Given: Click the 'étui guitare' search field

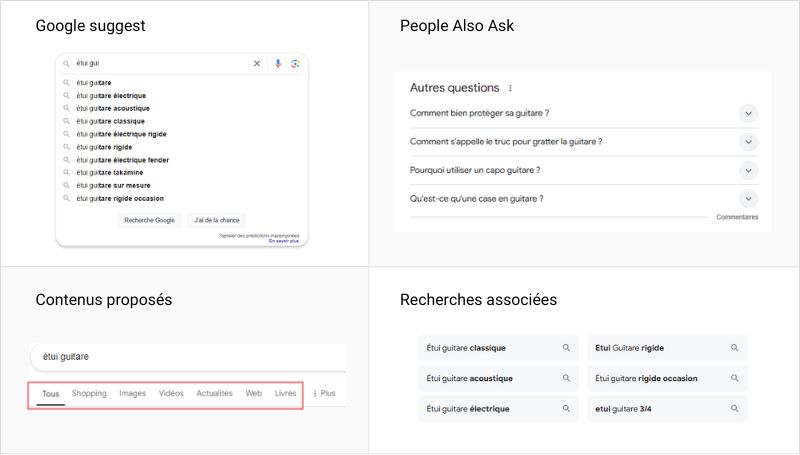Looking at the screenshot, I should click(x=189, y=357).
